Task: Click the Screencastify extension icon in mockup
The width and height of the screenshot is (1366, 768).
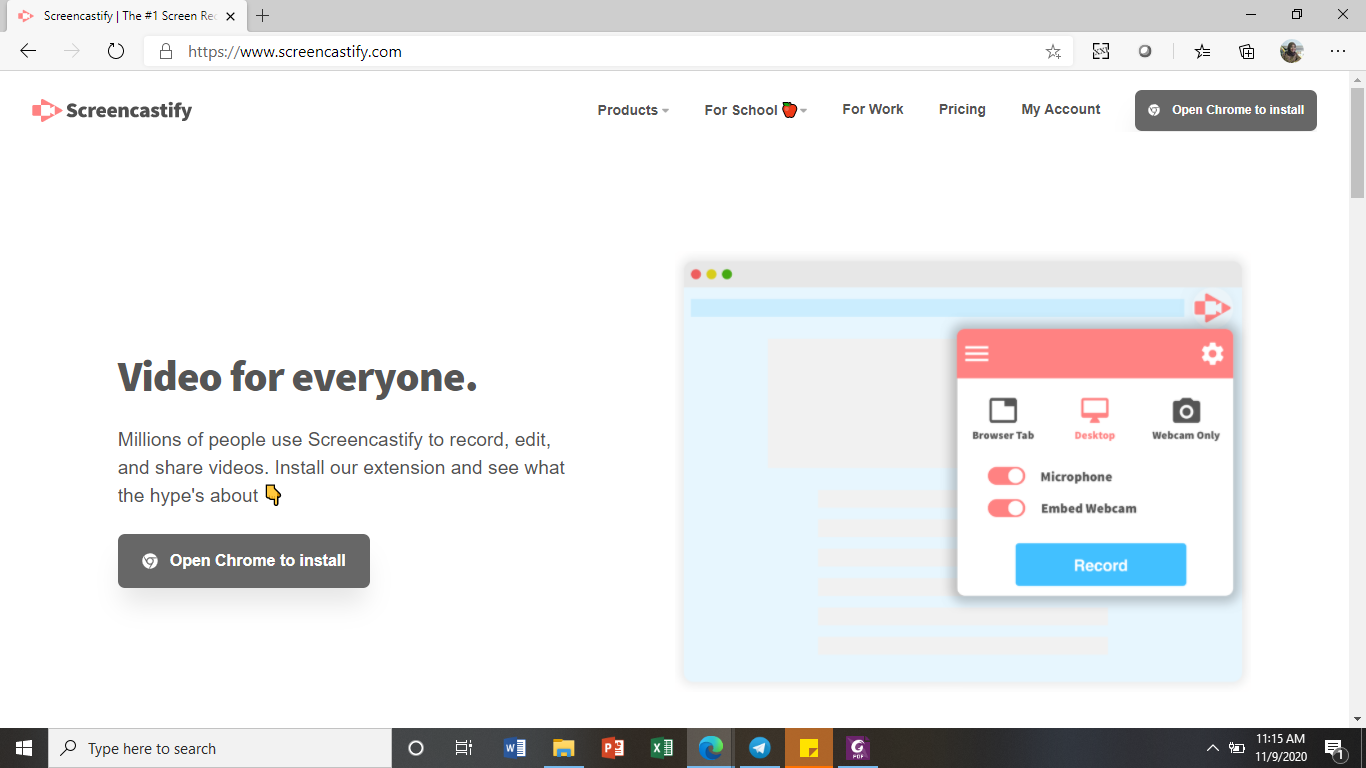Action: [1212, 307]
